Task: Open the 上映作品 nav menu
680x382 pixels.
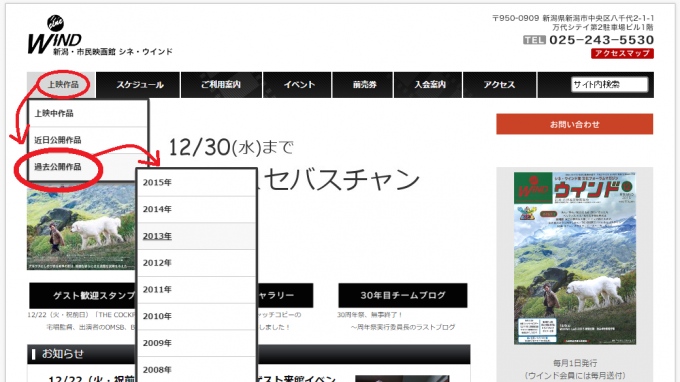Action: (x=61, y=85)
